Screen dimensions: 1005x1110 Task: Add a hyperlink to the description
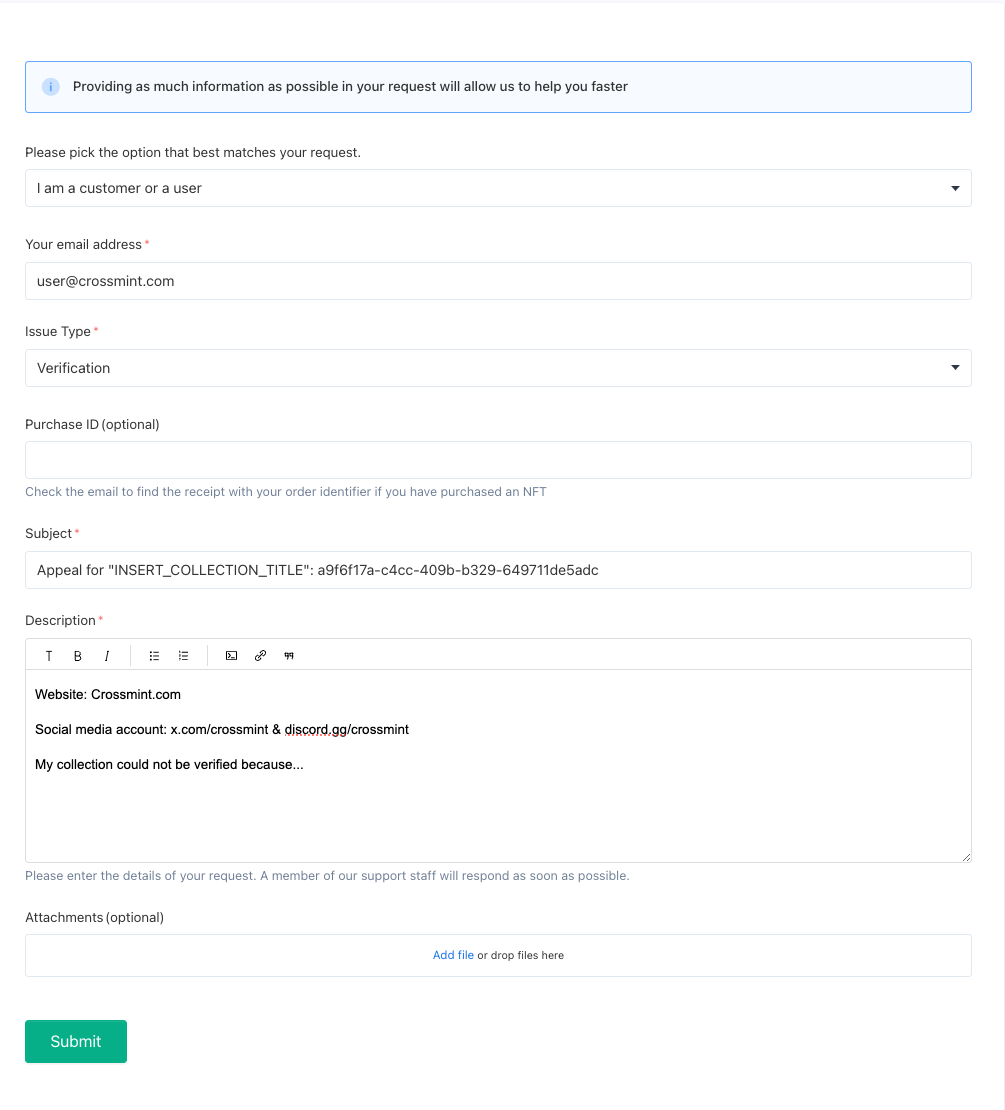click(260, 656)
